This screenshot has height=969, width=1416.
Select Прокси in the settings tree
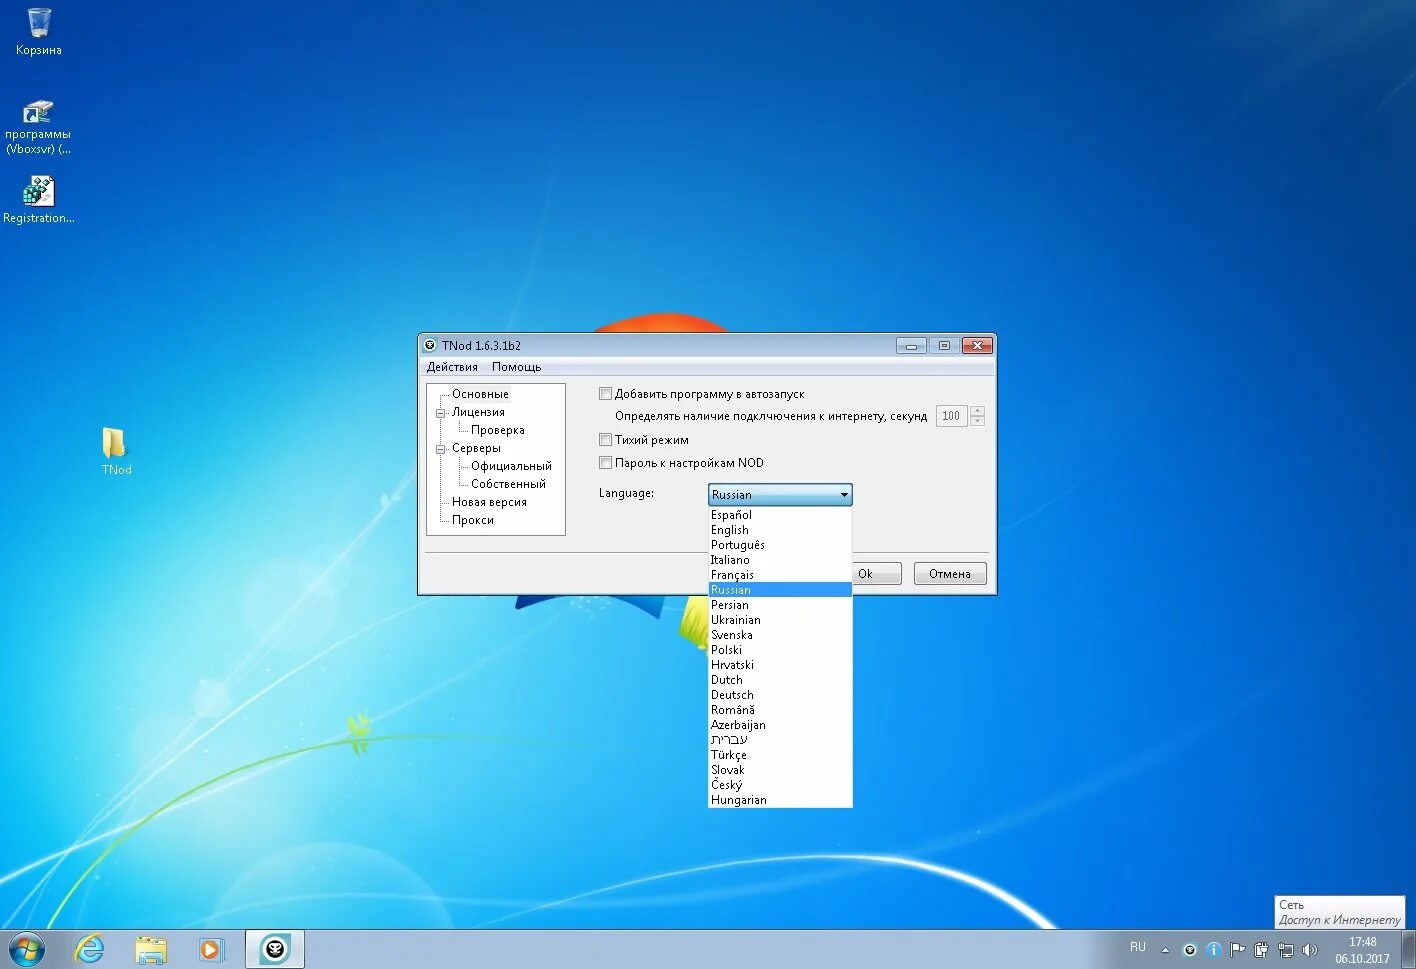pyautogui.click(x=473, y=520)
